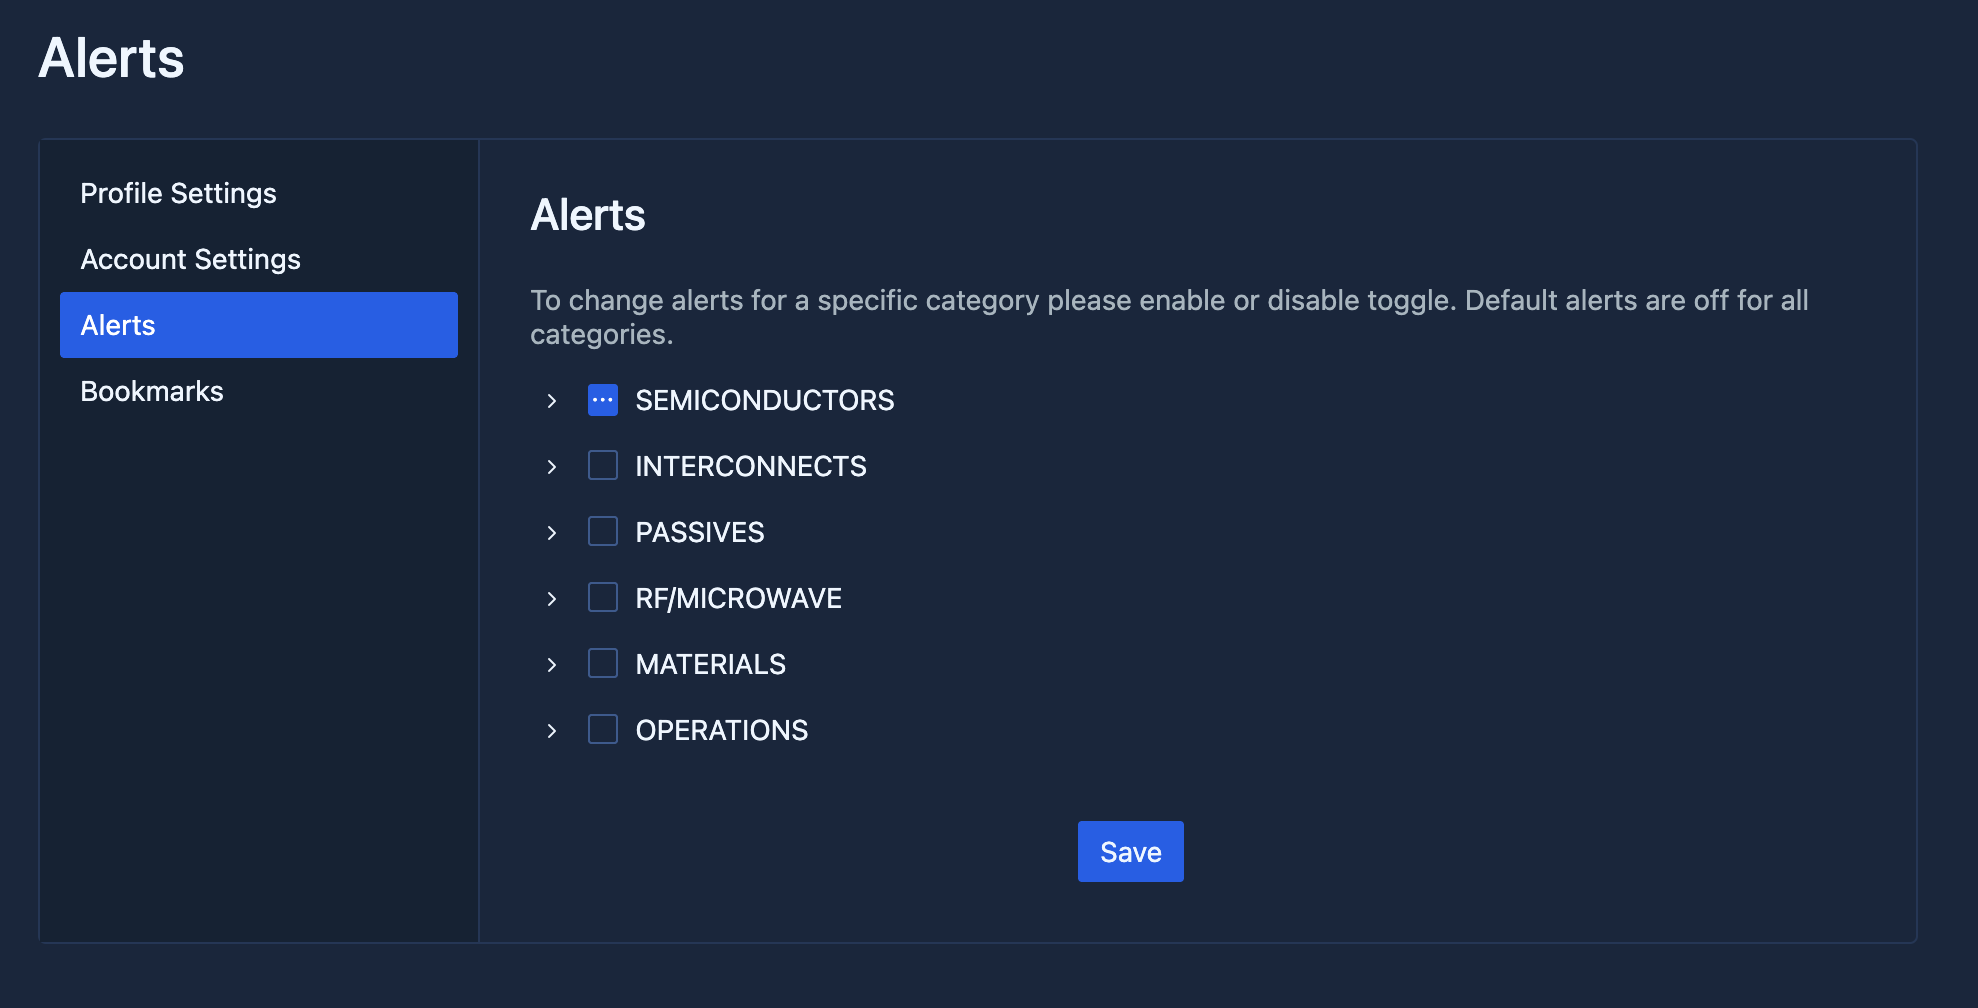
Task: Select the OPERATIONS category label
Action: click(721, 730)
